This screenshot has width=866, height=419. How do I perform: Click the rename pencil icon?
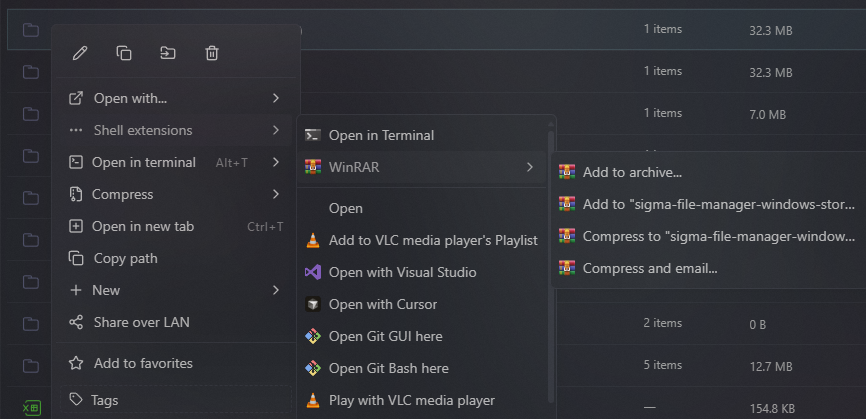80,53
